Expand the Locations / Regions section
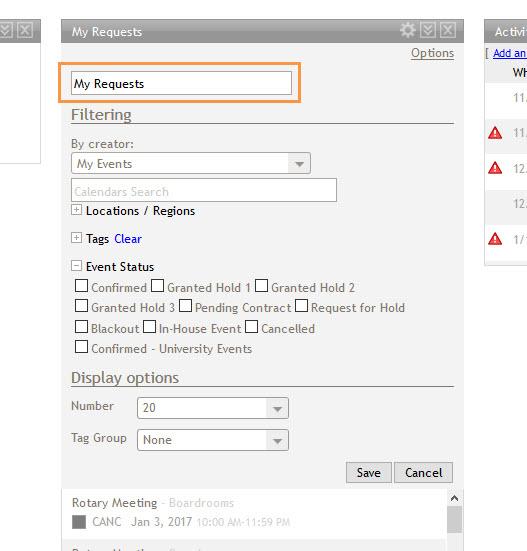Viewport: 527px width, 551px height. click(x=76, y=210)
